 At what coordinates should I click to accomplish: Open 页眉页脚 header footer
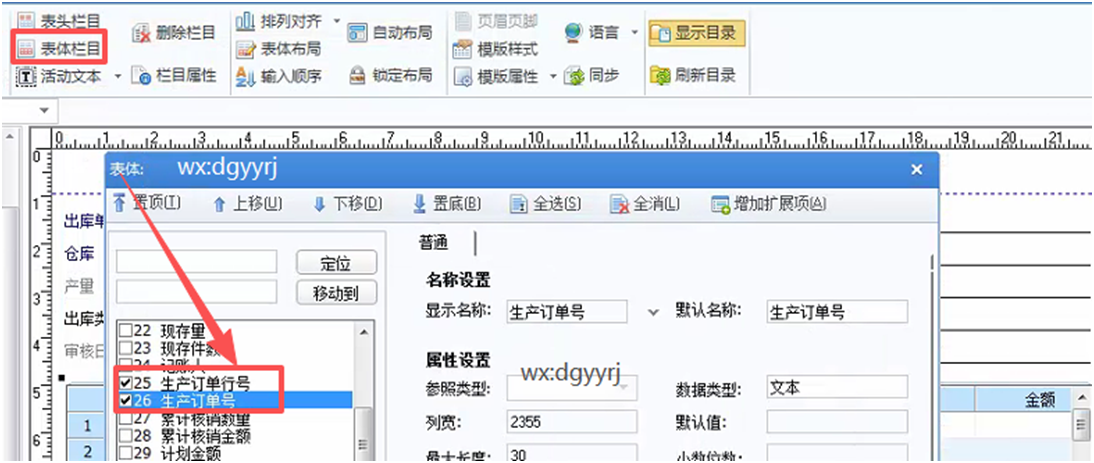(496, 21)
